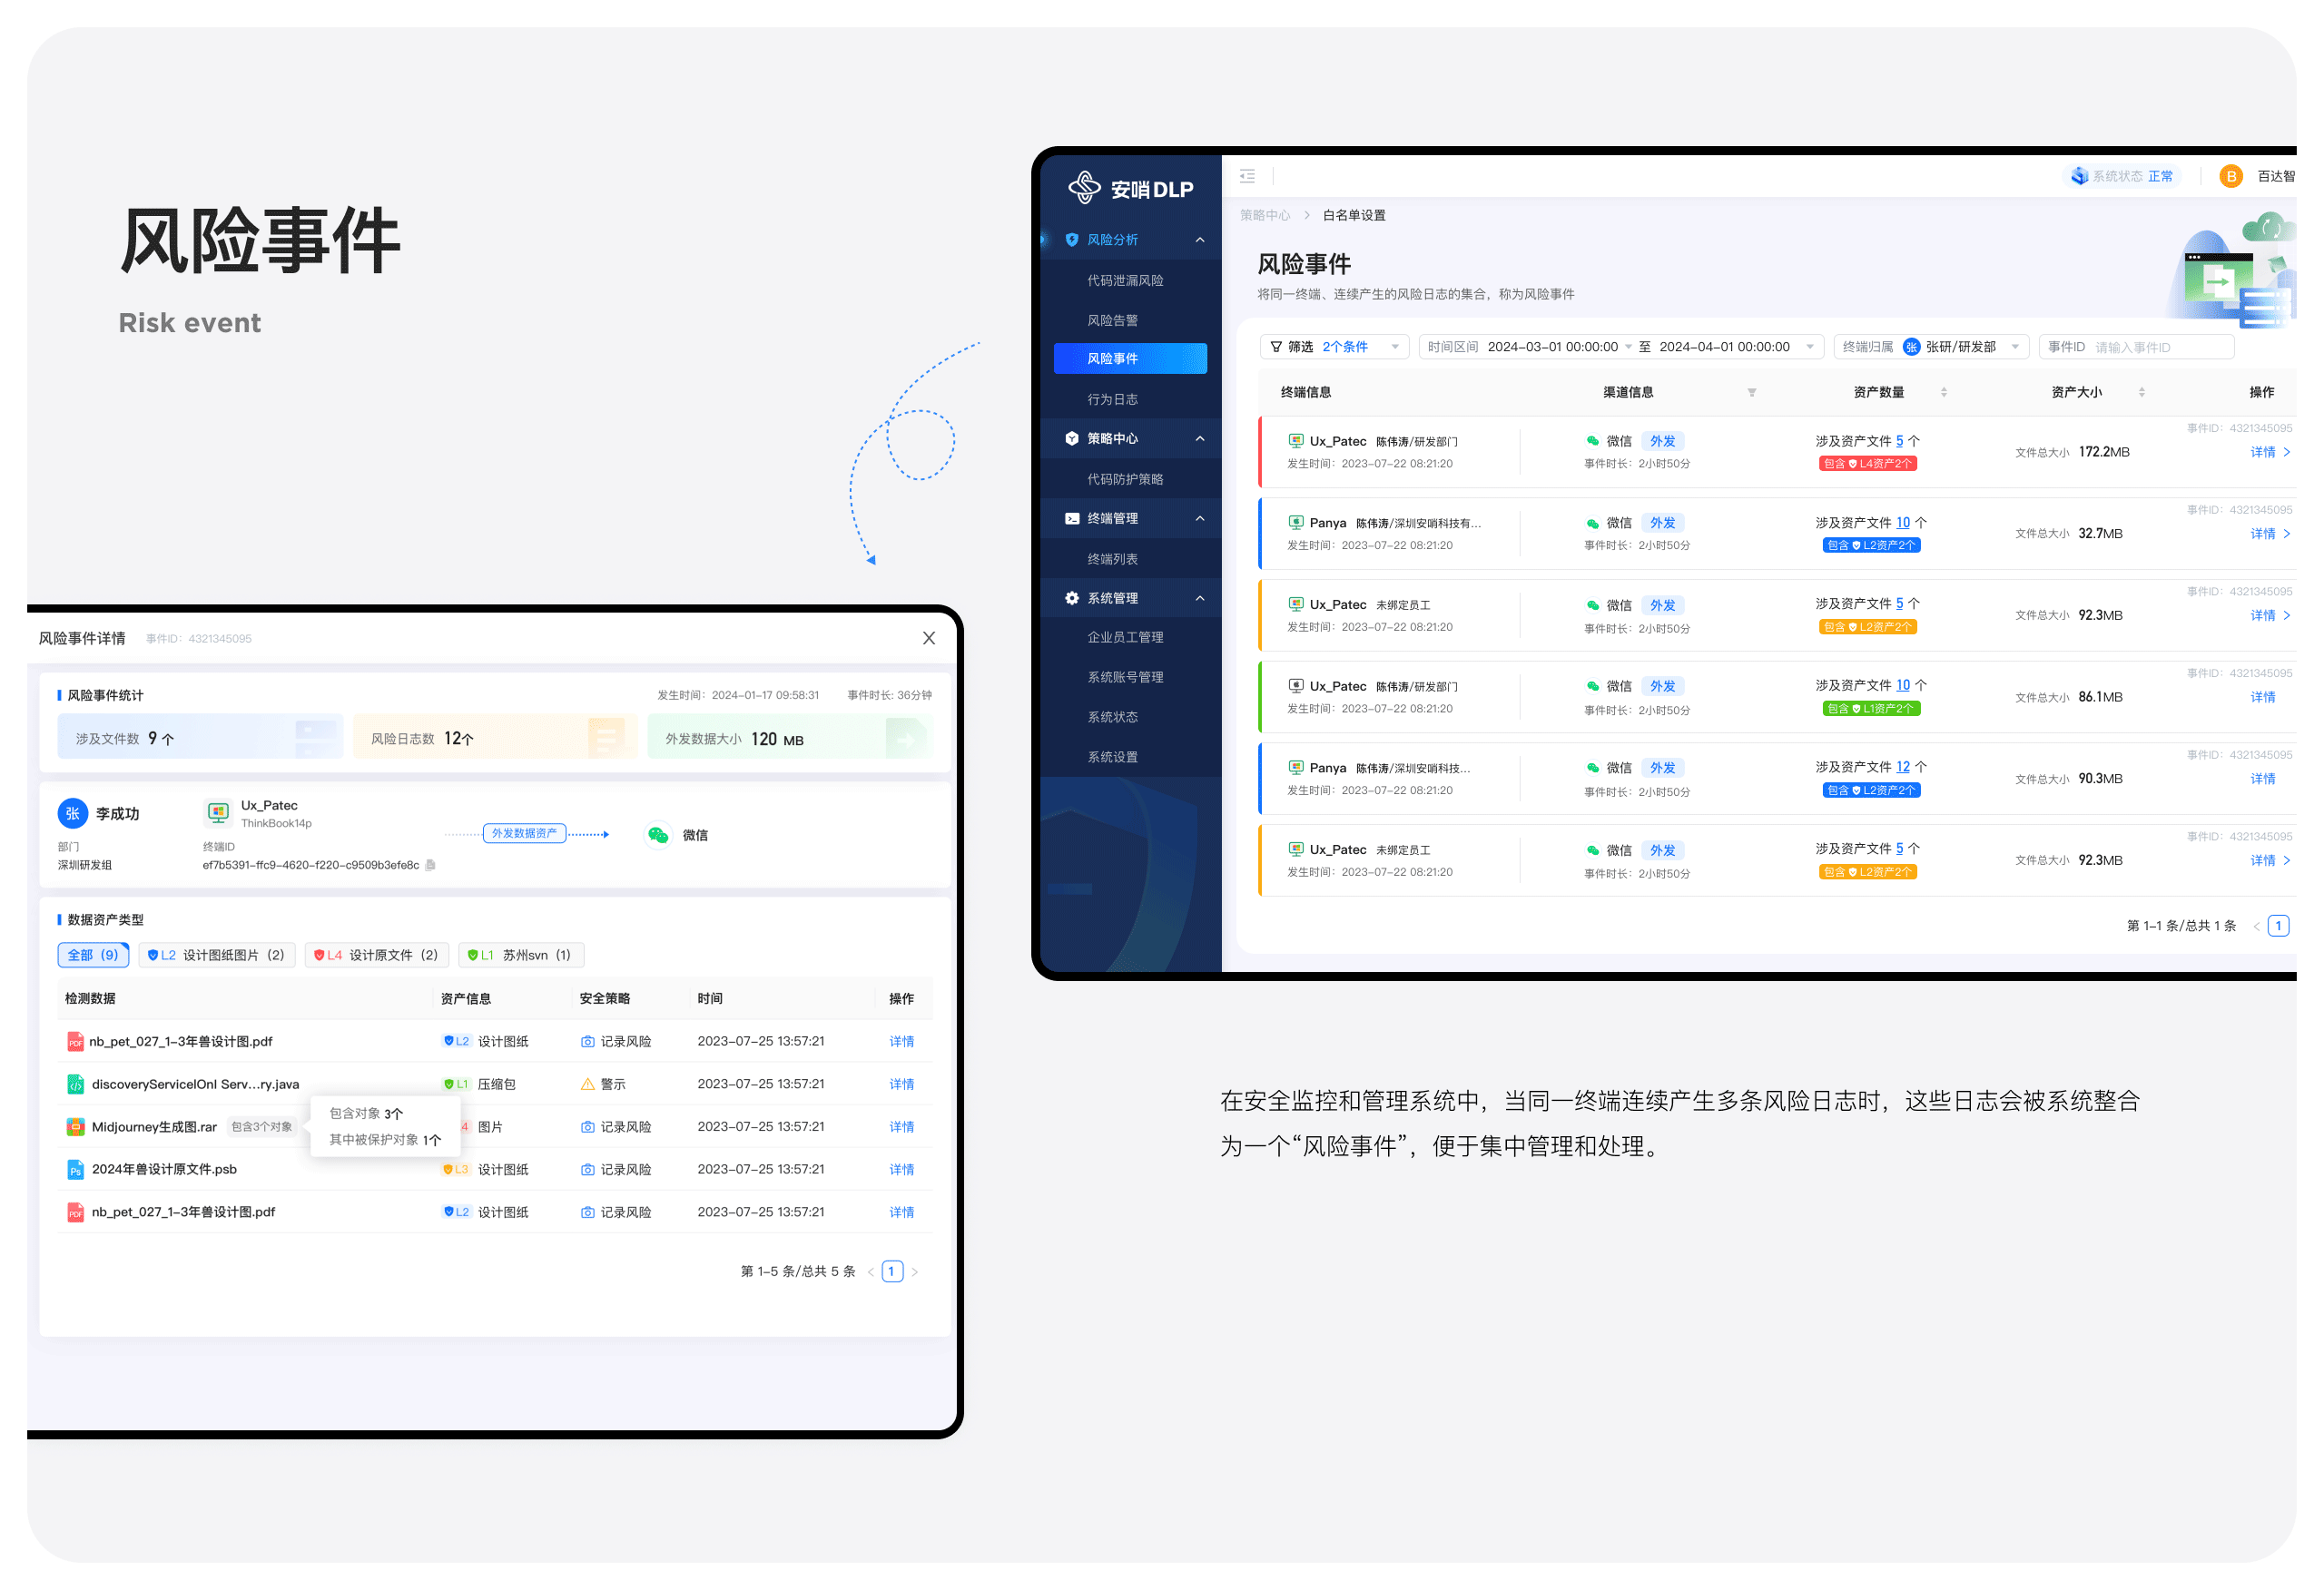Image resolution: width=2324 pixels, height=1590 pixels.
Task: Click the funnel icon beside 筛选
Action: (1276, 347)
